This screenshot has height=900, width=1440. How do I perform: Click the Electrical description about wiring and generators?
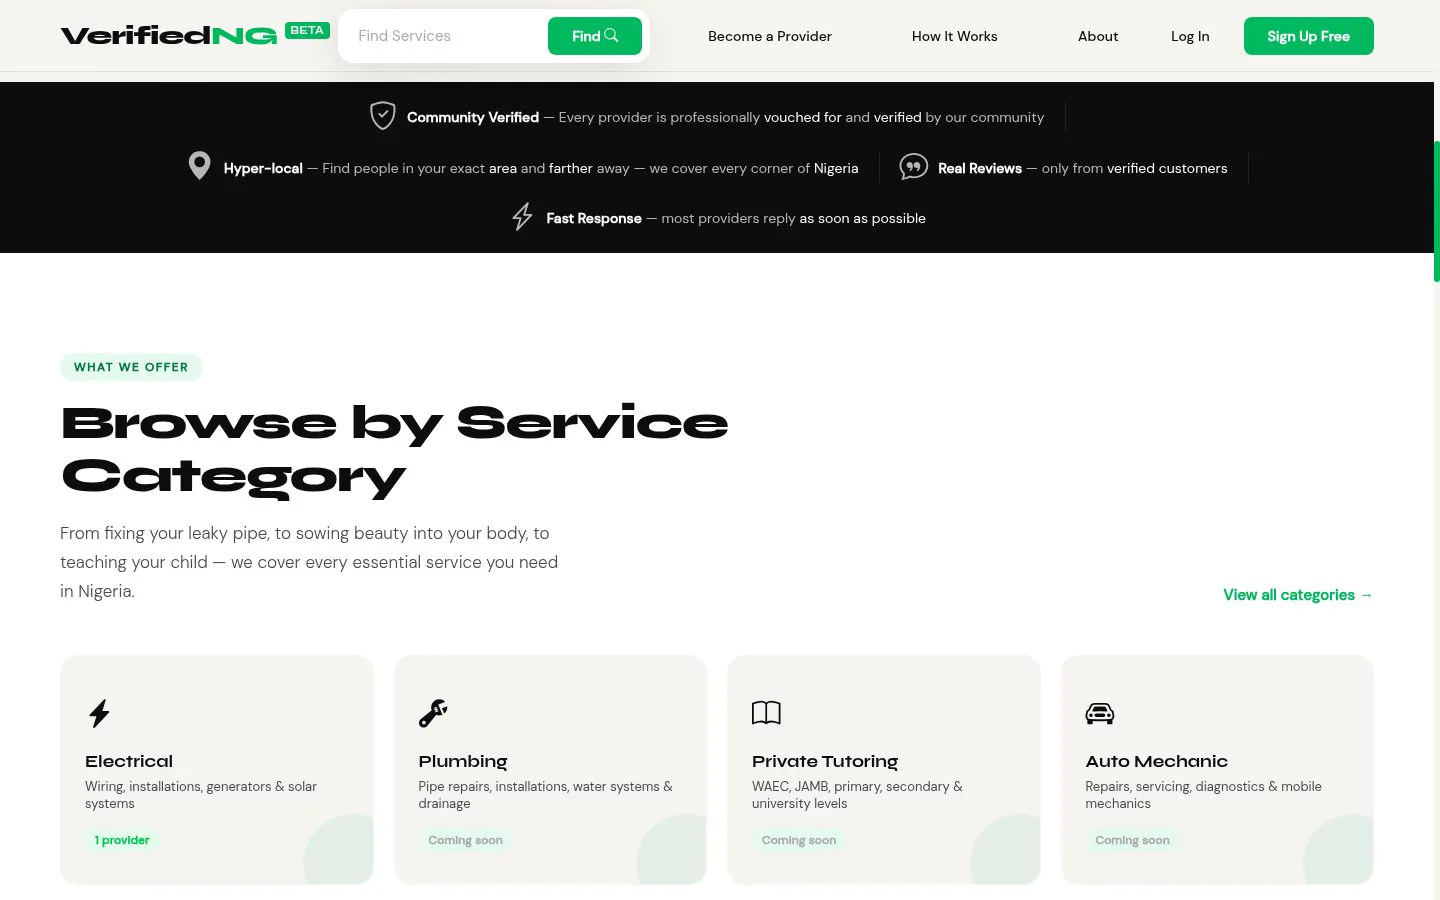pyautogui.click(x=201, y=795)
